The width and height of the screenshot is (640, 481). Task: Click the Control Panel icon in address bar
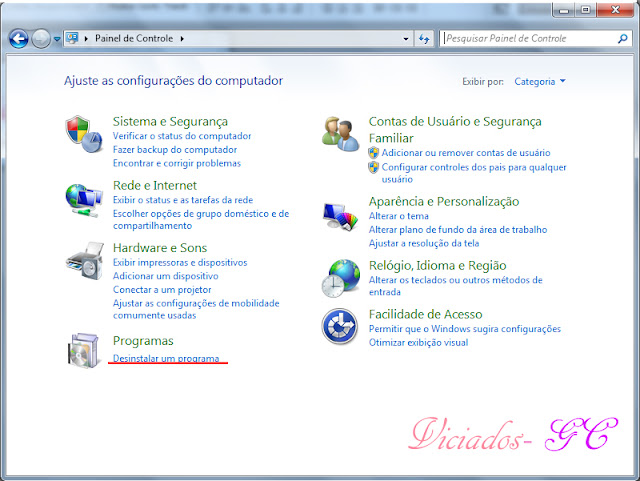pyautogui.click(x=72, y=38)
